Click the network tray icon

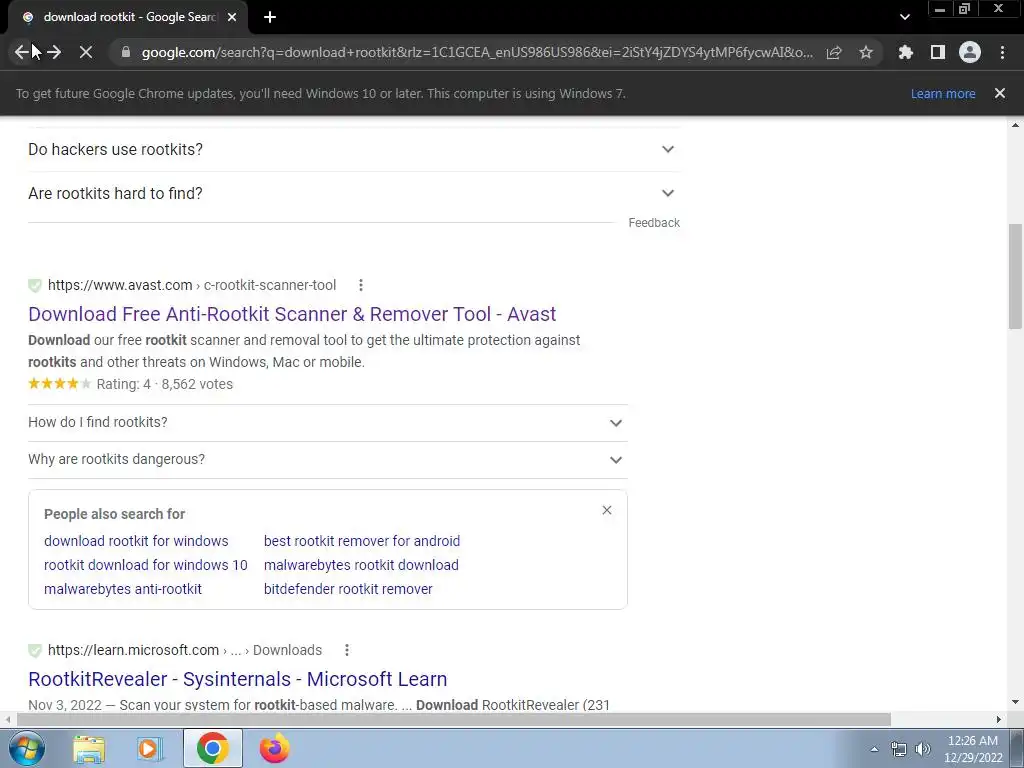point(899,749)
